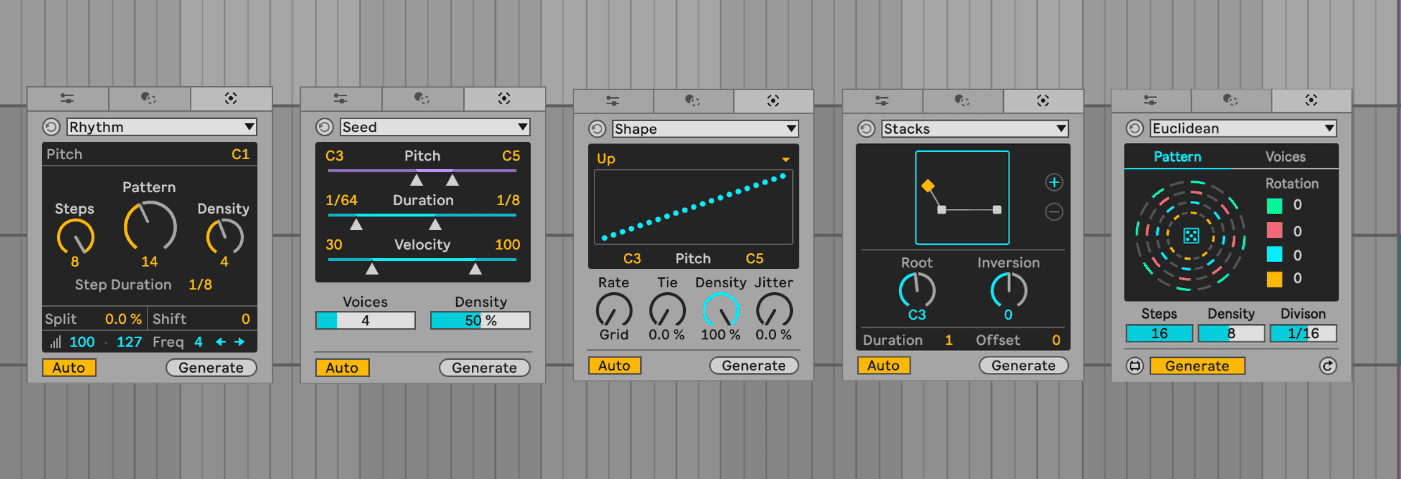Remove a chord with the Stacks minus icon
This screenshot has height=479, width=1401.
(x=1053, y=212)
